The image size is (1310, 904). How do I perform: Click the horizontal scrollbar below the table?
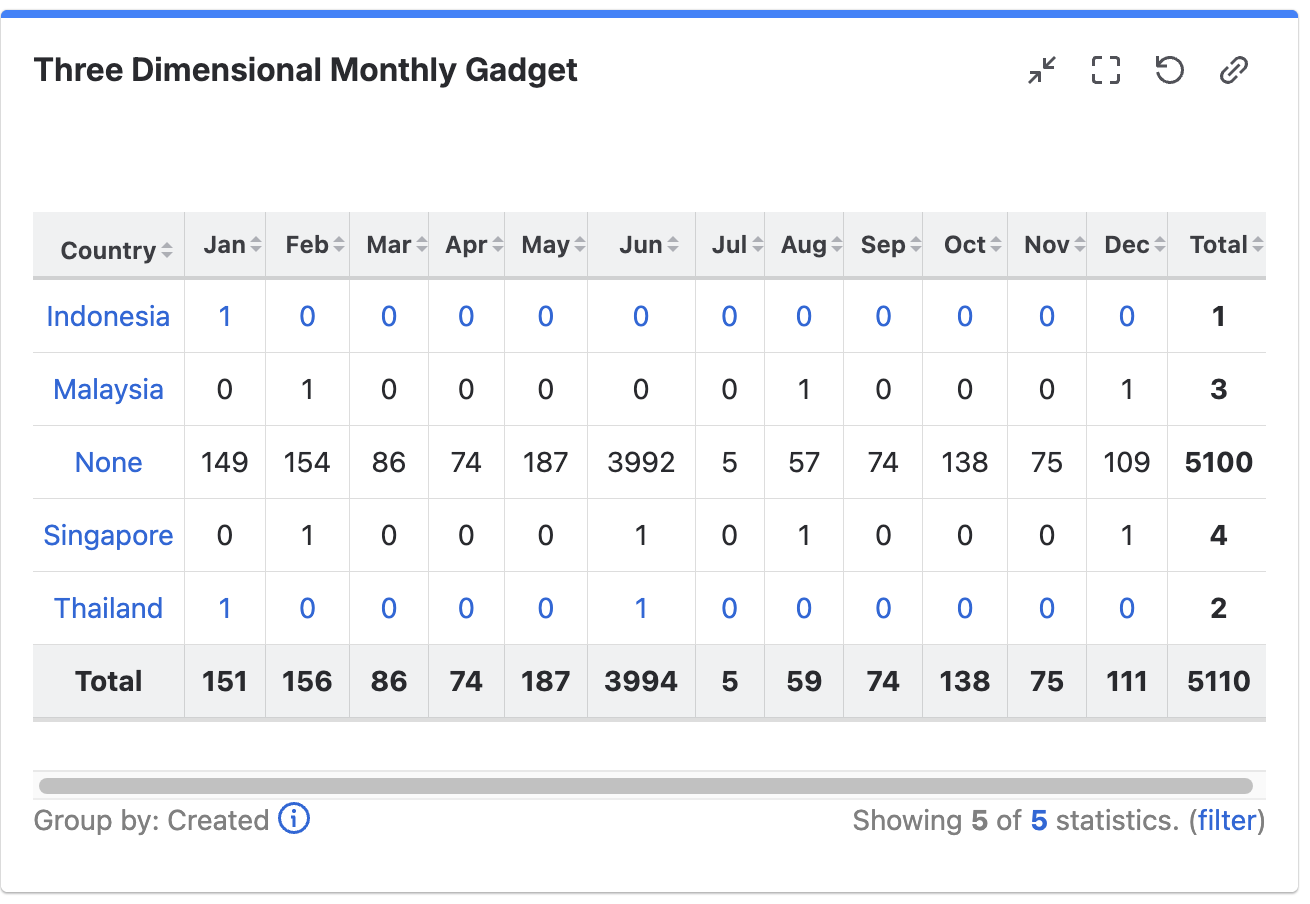(646, 786)
